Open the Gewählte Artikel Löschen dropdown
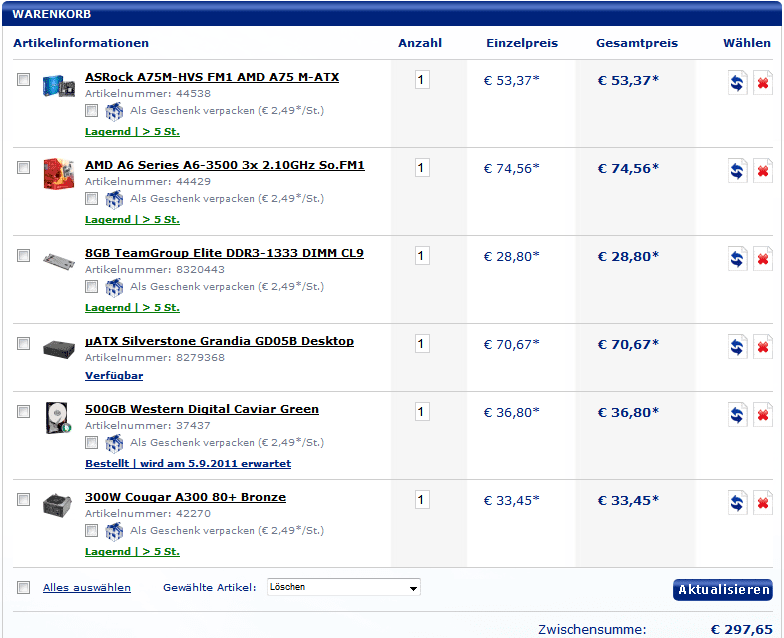The image size is (784, 638). (343, 587)
